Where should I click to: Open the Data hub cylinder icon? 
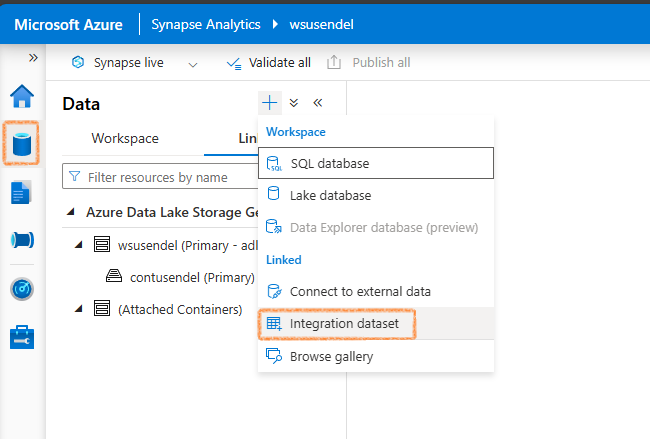[22, 144]
